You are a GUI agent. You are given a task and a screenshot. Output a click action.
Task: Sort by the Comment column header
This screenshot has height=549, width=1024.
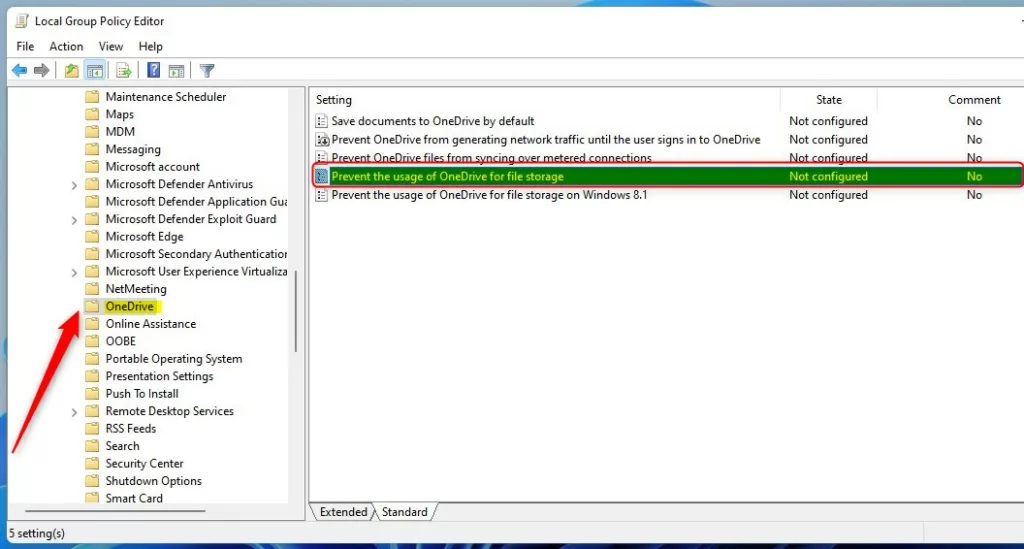974,100
